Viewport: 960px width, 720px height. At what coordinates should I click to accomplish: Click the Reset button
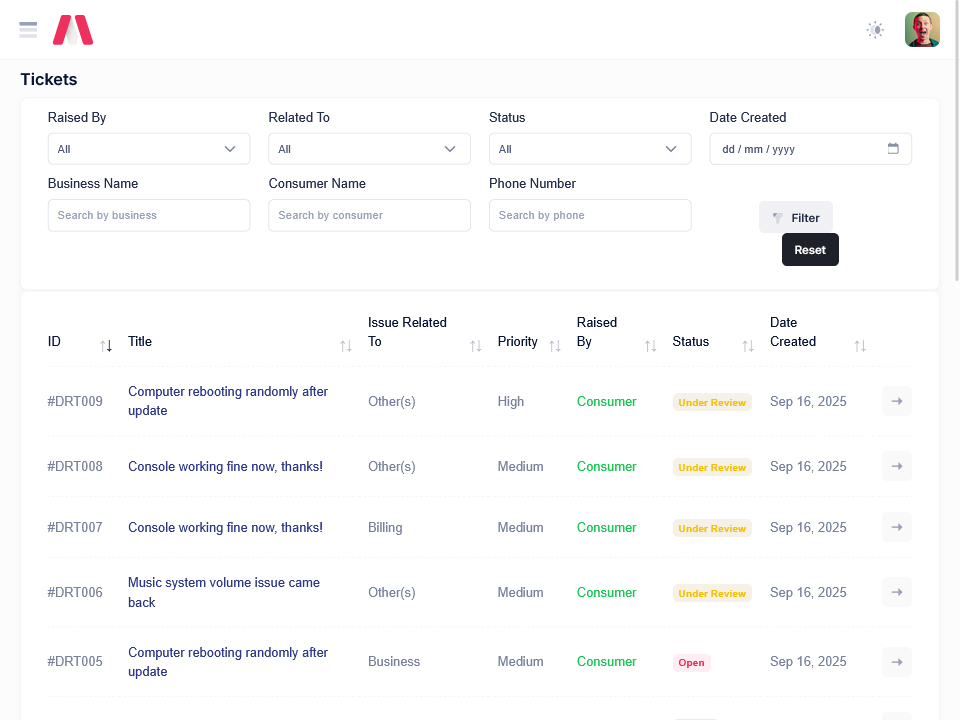point(810,250)
